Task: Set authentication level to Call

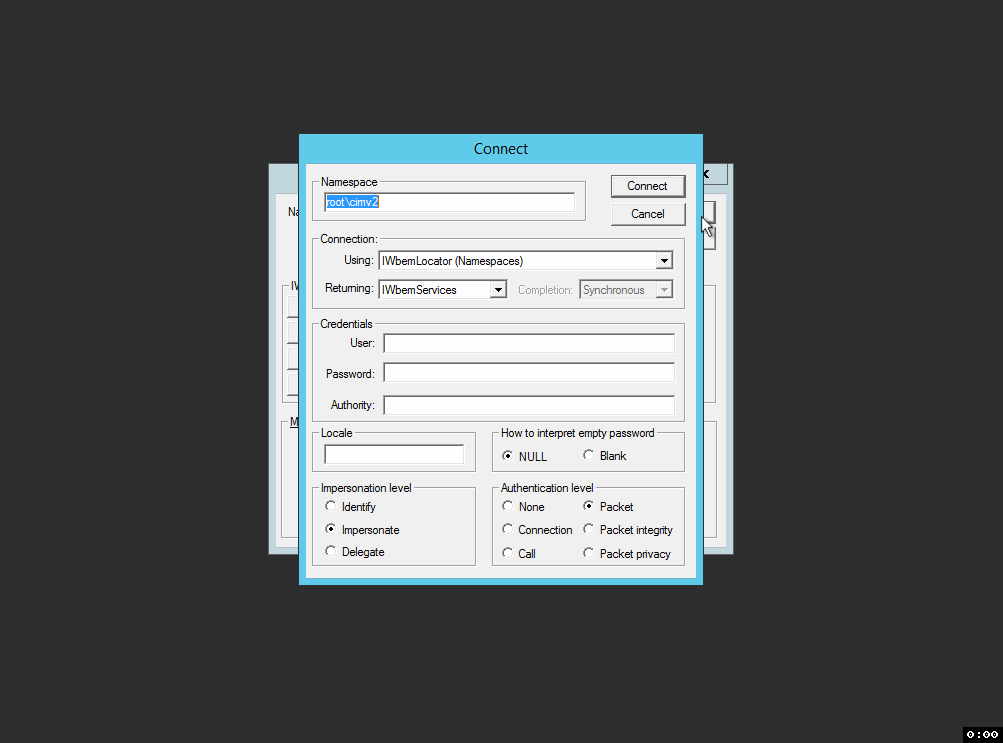Action: coord(508,553)
